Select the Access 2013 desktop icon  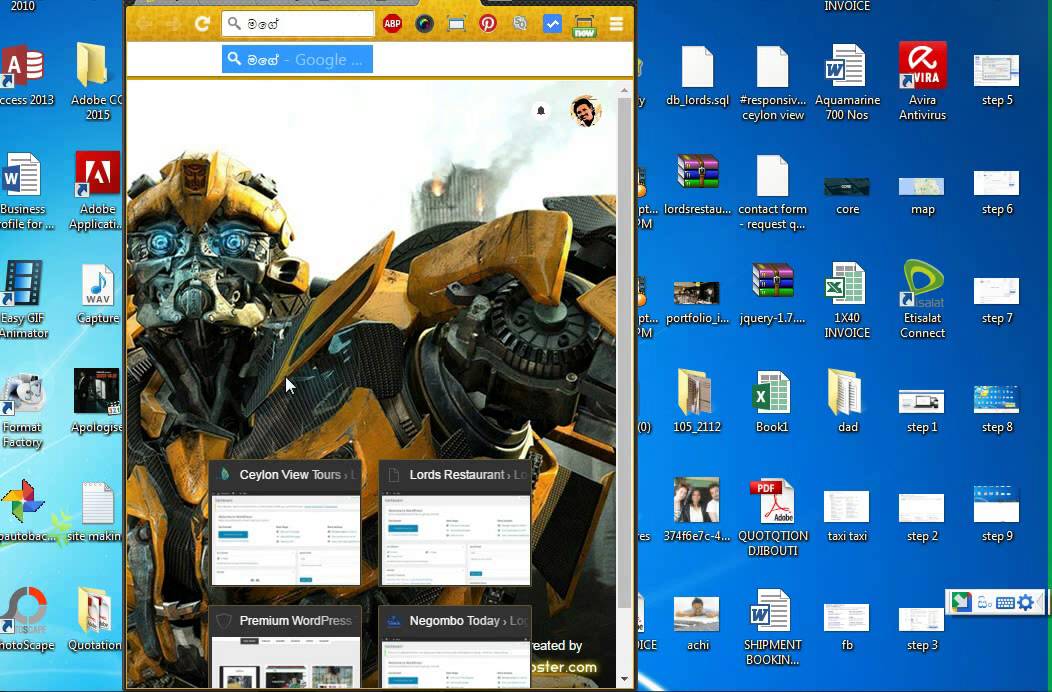click(x=24, y=75)
